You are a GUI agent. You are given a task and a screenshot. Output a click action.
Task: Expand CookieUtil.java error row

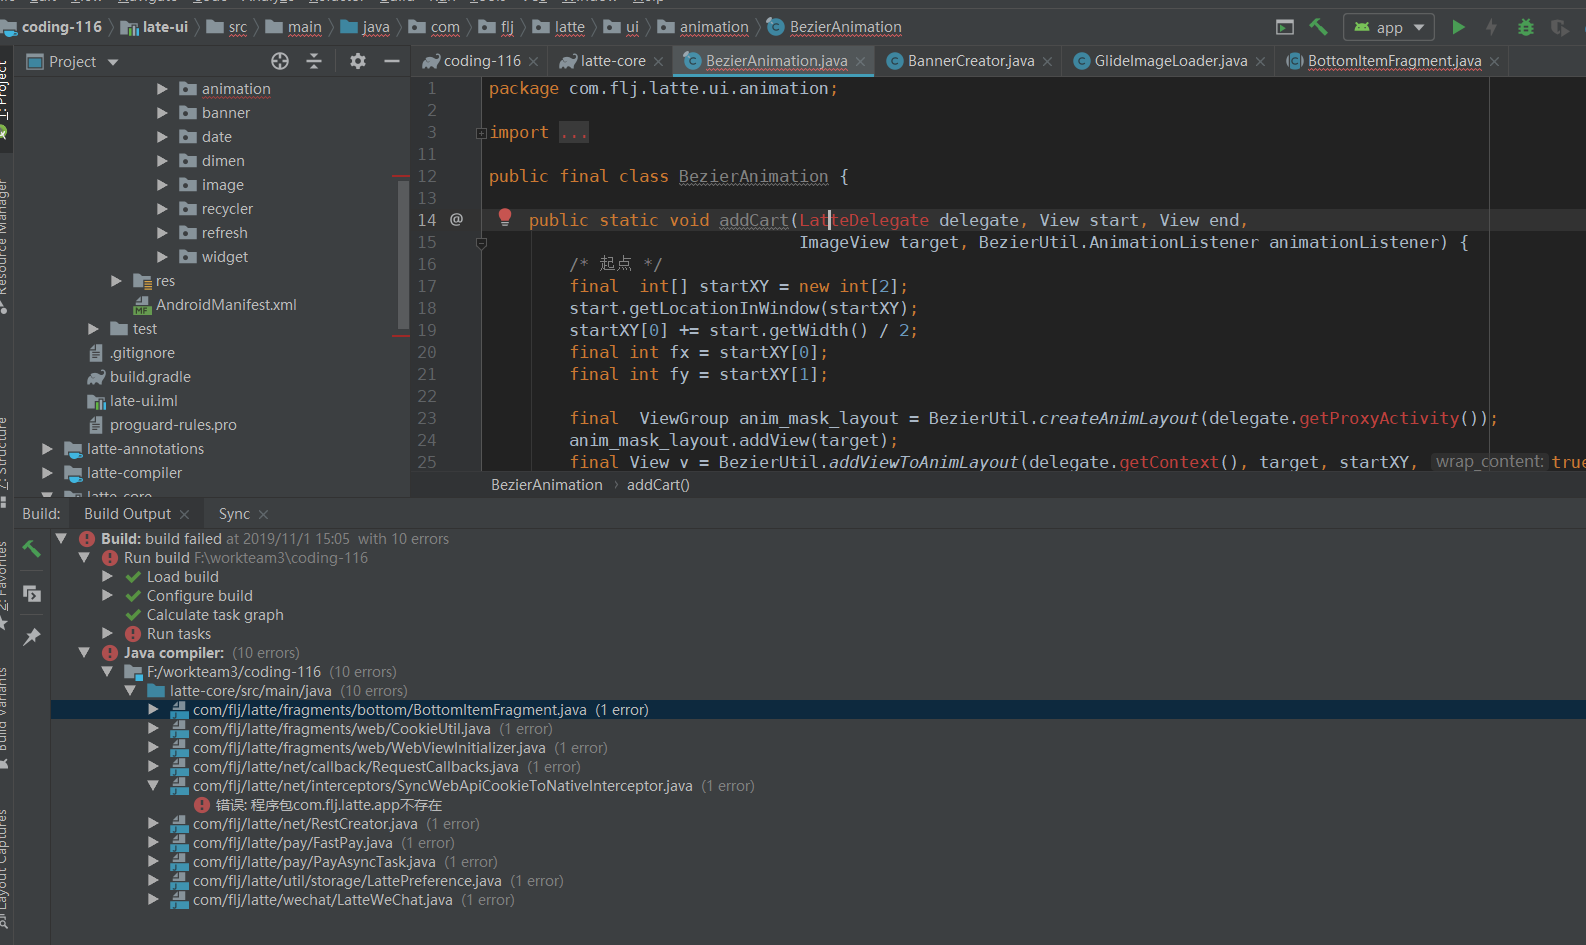click(153, 729)
